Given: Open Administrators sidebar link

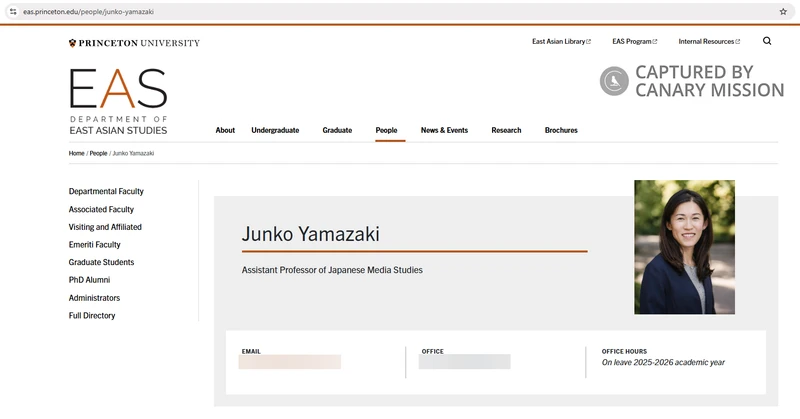Looking at the screenshot, I should tap(94, 298).
